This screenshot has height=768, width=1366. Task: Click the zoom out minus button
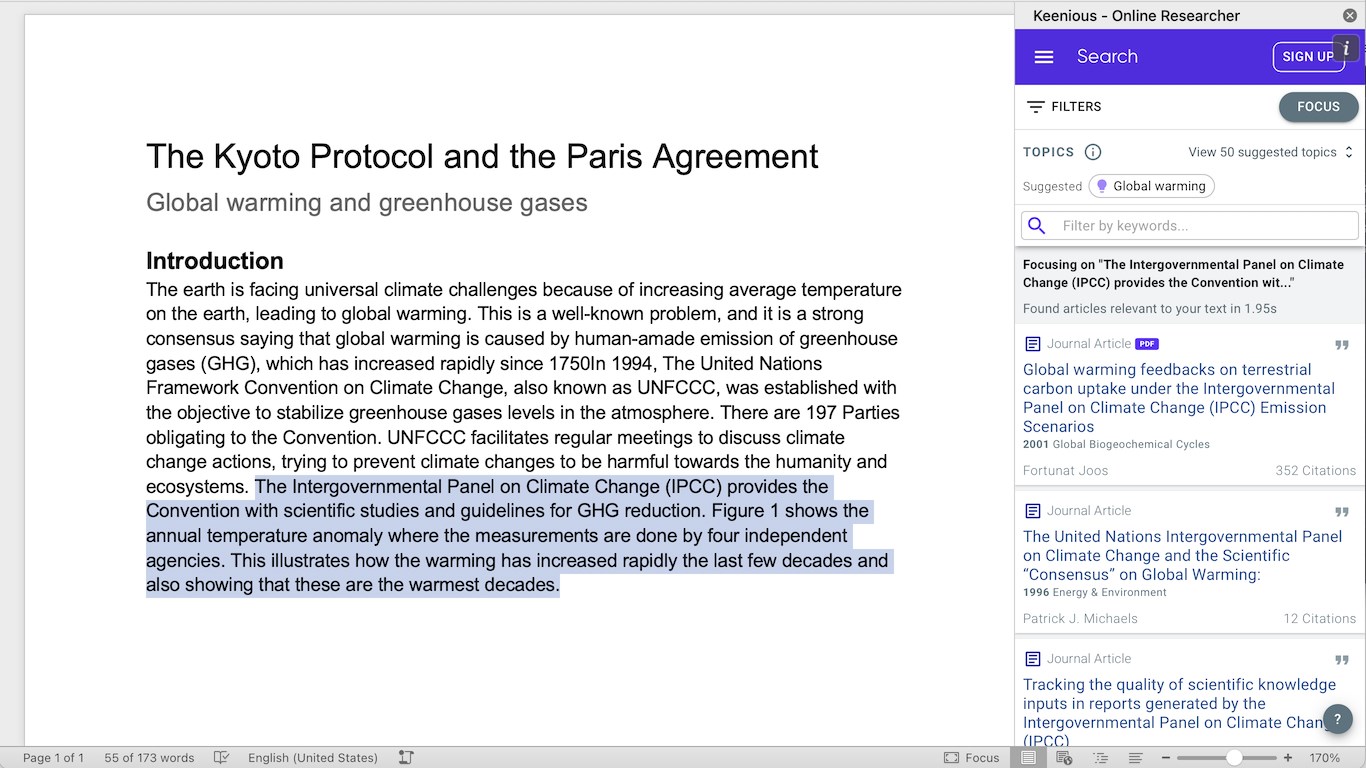pyautogui.click(x=1165, y=758)
